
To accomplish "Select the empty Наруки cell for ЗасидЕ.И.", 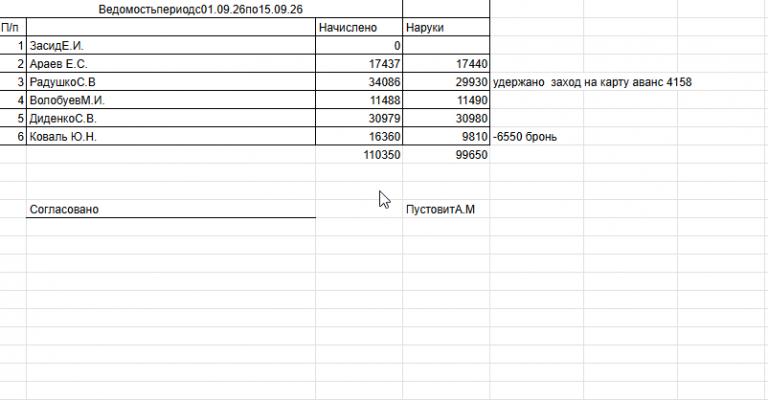I will point(446,46).
